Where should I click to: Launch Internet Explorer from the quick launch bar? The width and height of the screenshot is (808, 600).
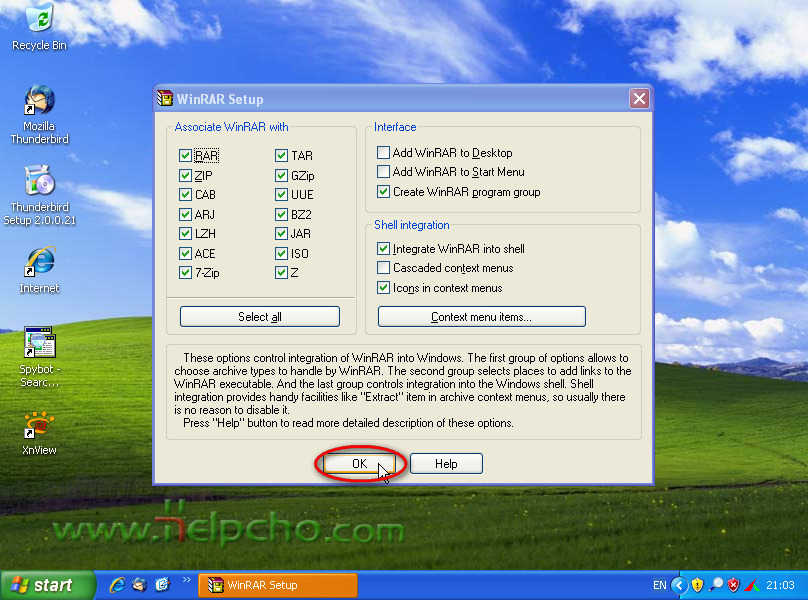(117, 585)
